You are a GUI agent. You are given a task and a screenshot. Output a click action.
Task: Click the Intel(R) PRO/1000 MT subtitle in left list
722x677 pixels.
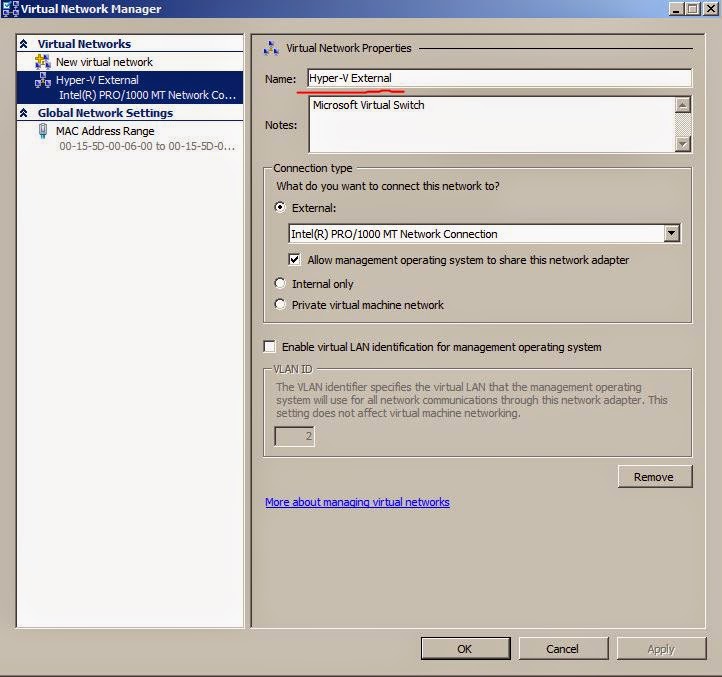(147, 95)
